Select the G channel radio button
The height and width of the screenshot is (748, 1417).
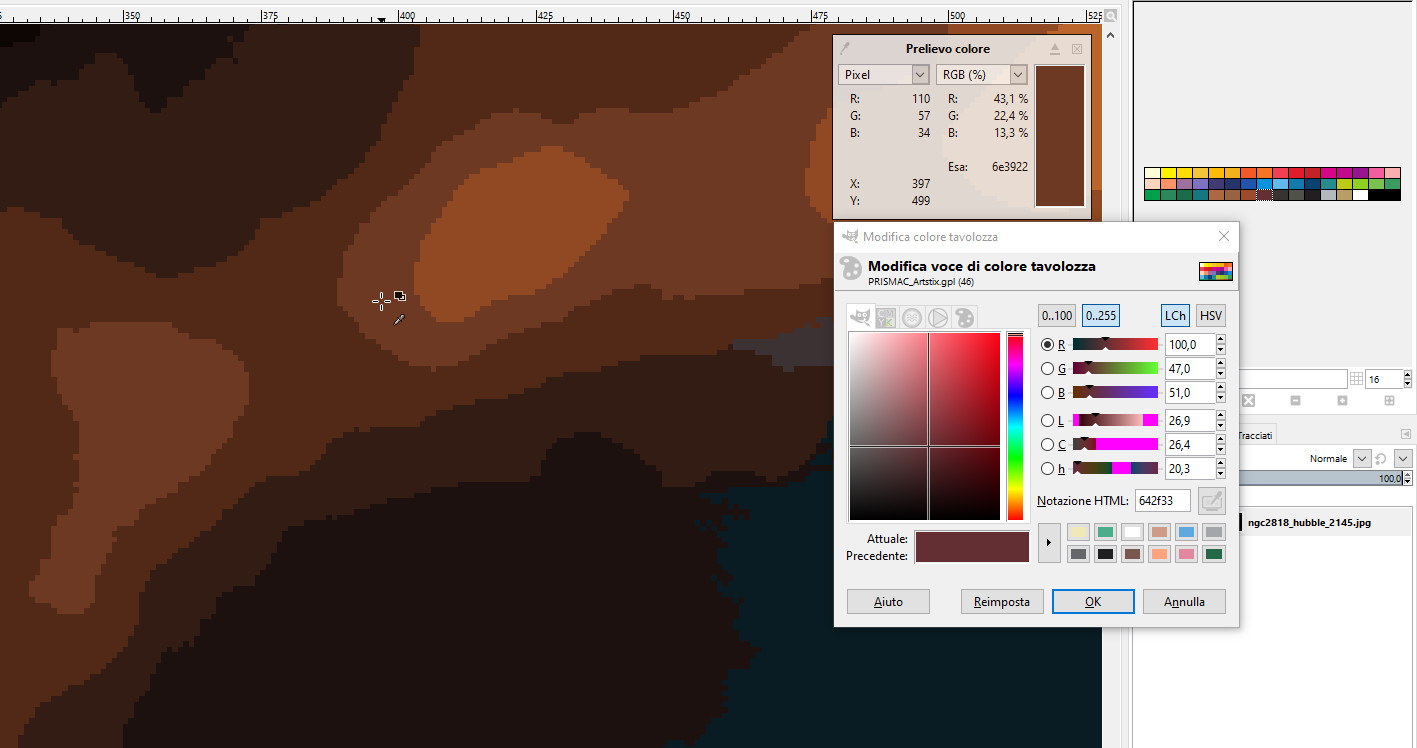[1048, 368]
